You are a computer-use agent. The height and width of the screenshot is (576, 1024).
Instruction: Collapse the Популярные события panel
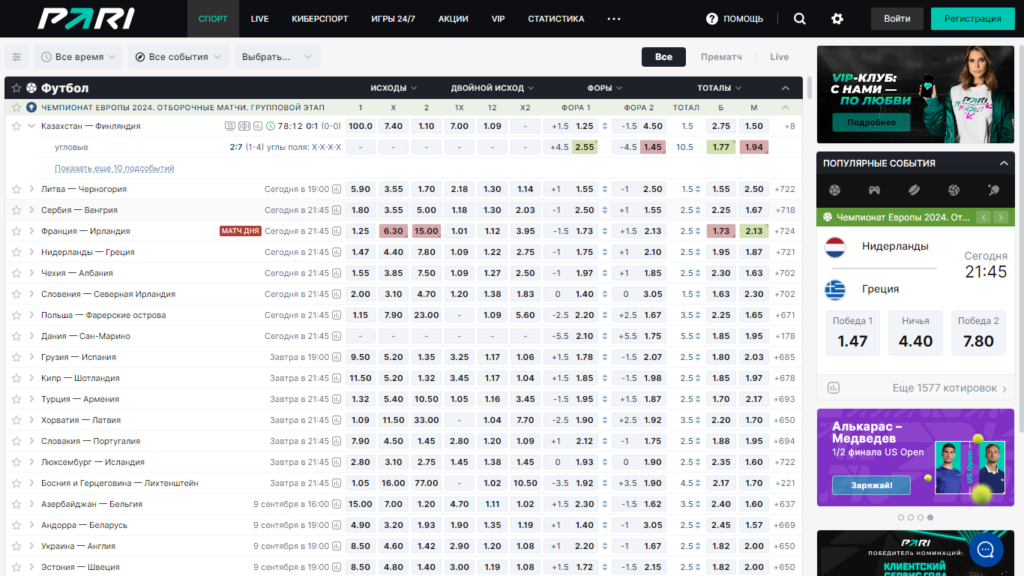click(1004, 163)
